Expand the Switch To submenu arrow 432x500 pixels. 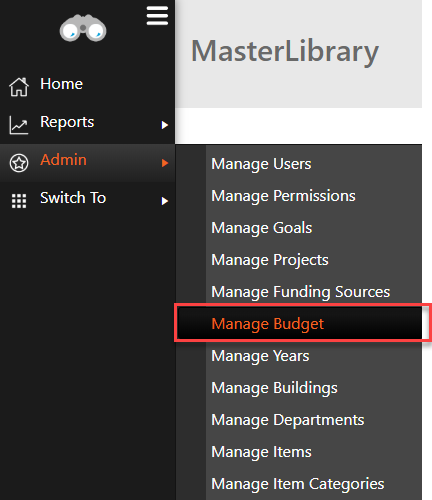tap(165, 201)
